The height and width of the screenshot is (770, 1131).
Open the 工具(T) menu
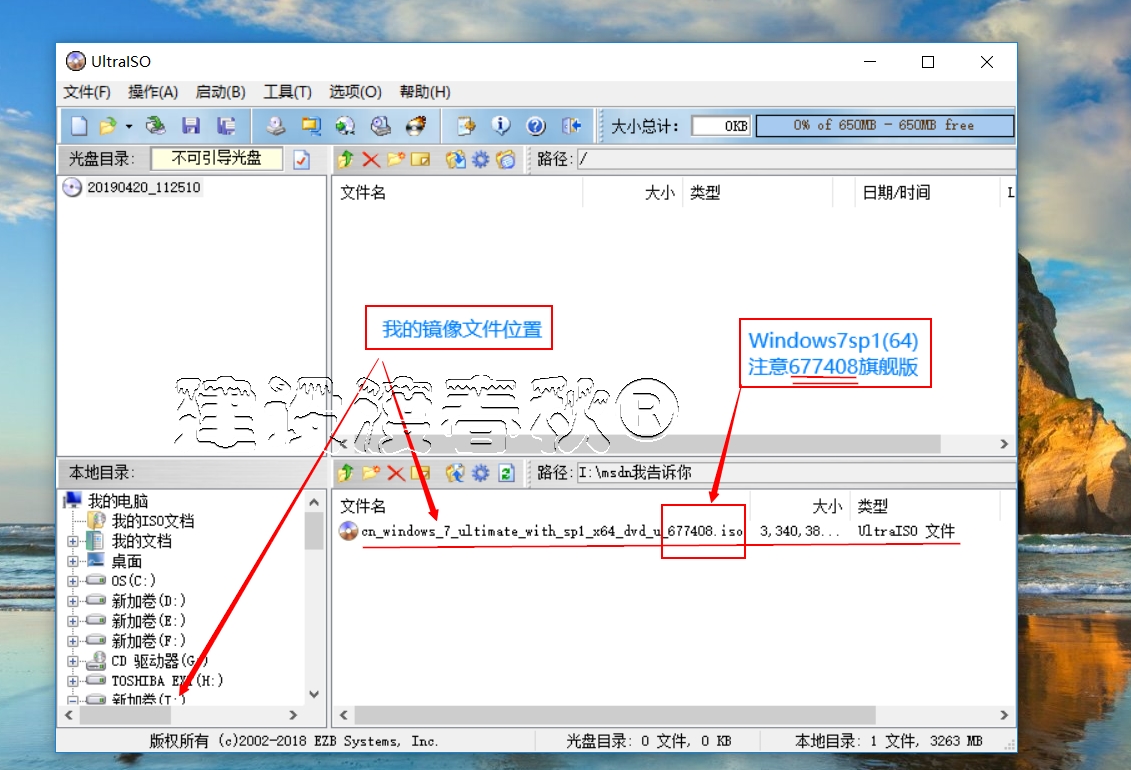pyautogui.click(x=287, y=91)
